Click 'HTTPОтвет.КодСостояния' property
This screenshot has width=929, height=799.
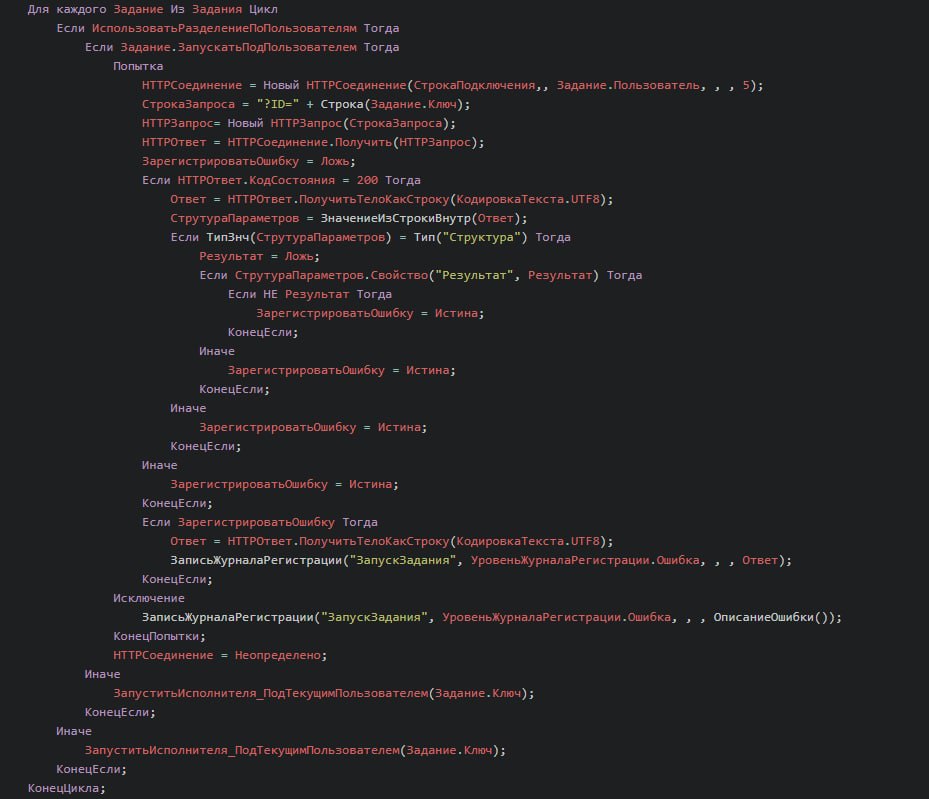click(x=256, y=180)
